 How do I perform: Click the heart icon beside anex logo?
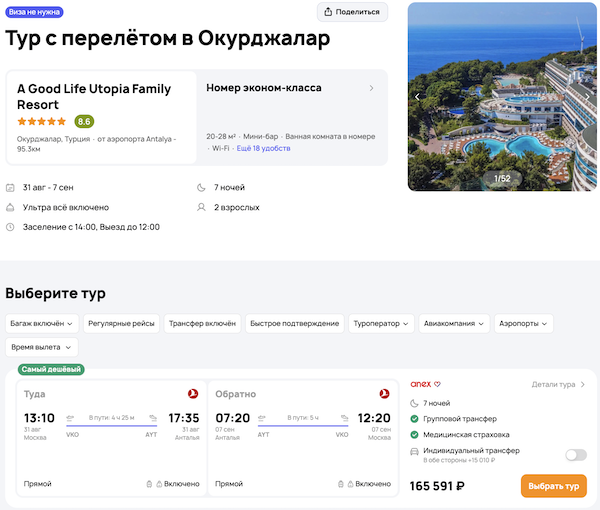coord(437,384)
